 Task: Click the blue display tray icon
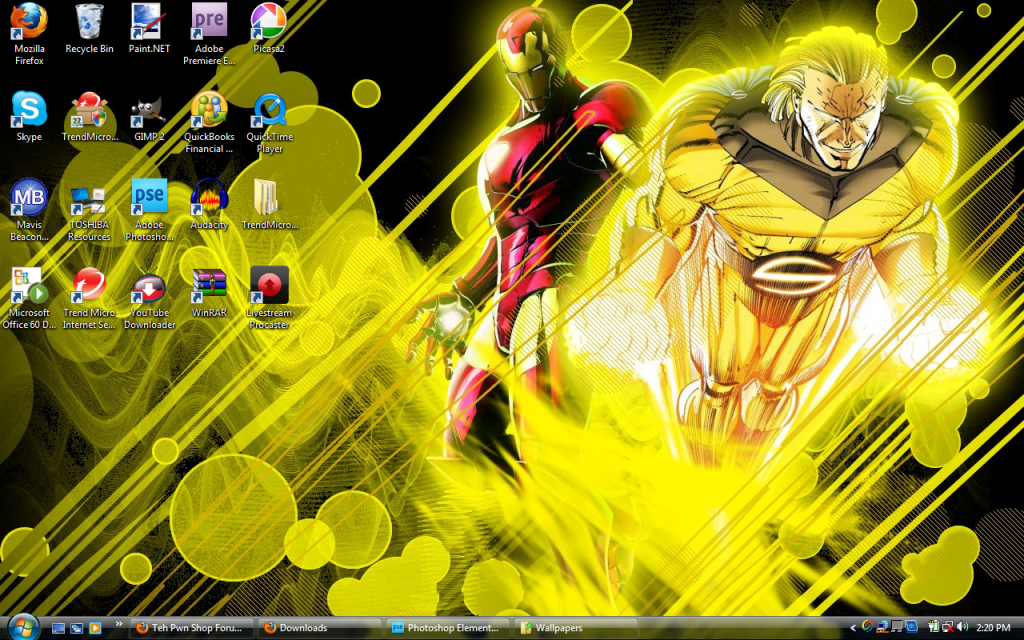(912, 627)
